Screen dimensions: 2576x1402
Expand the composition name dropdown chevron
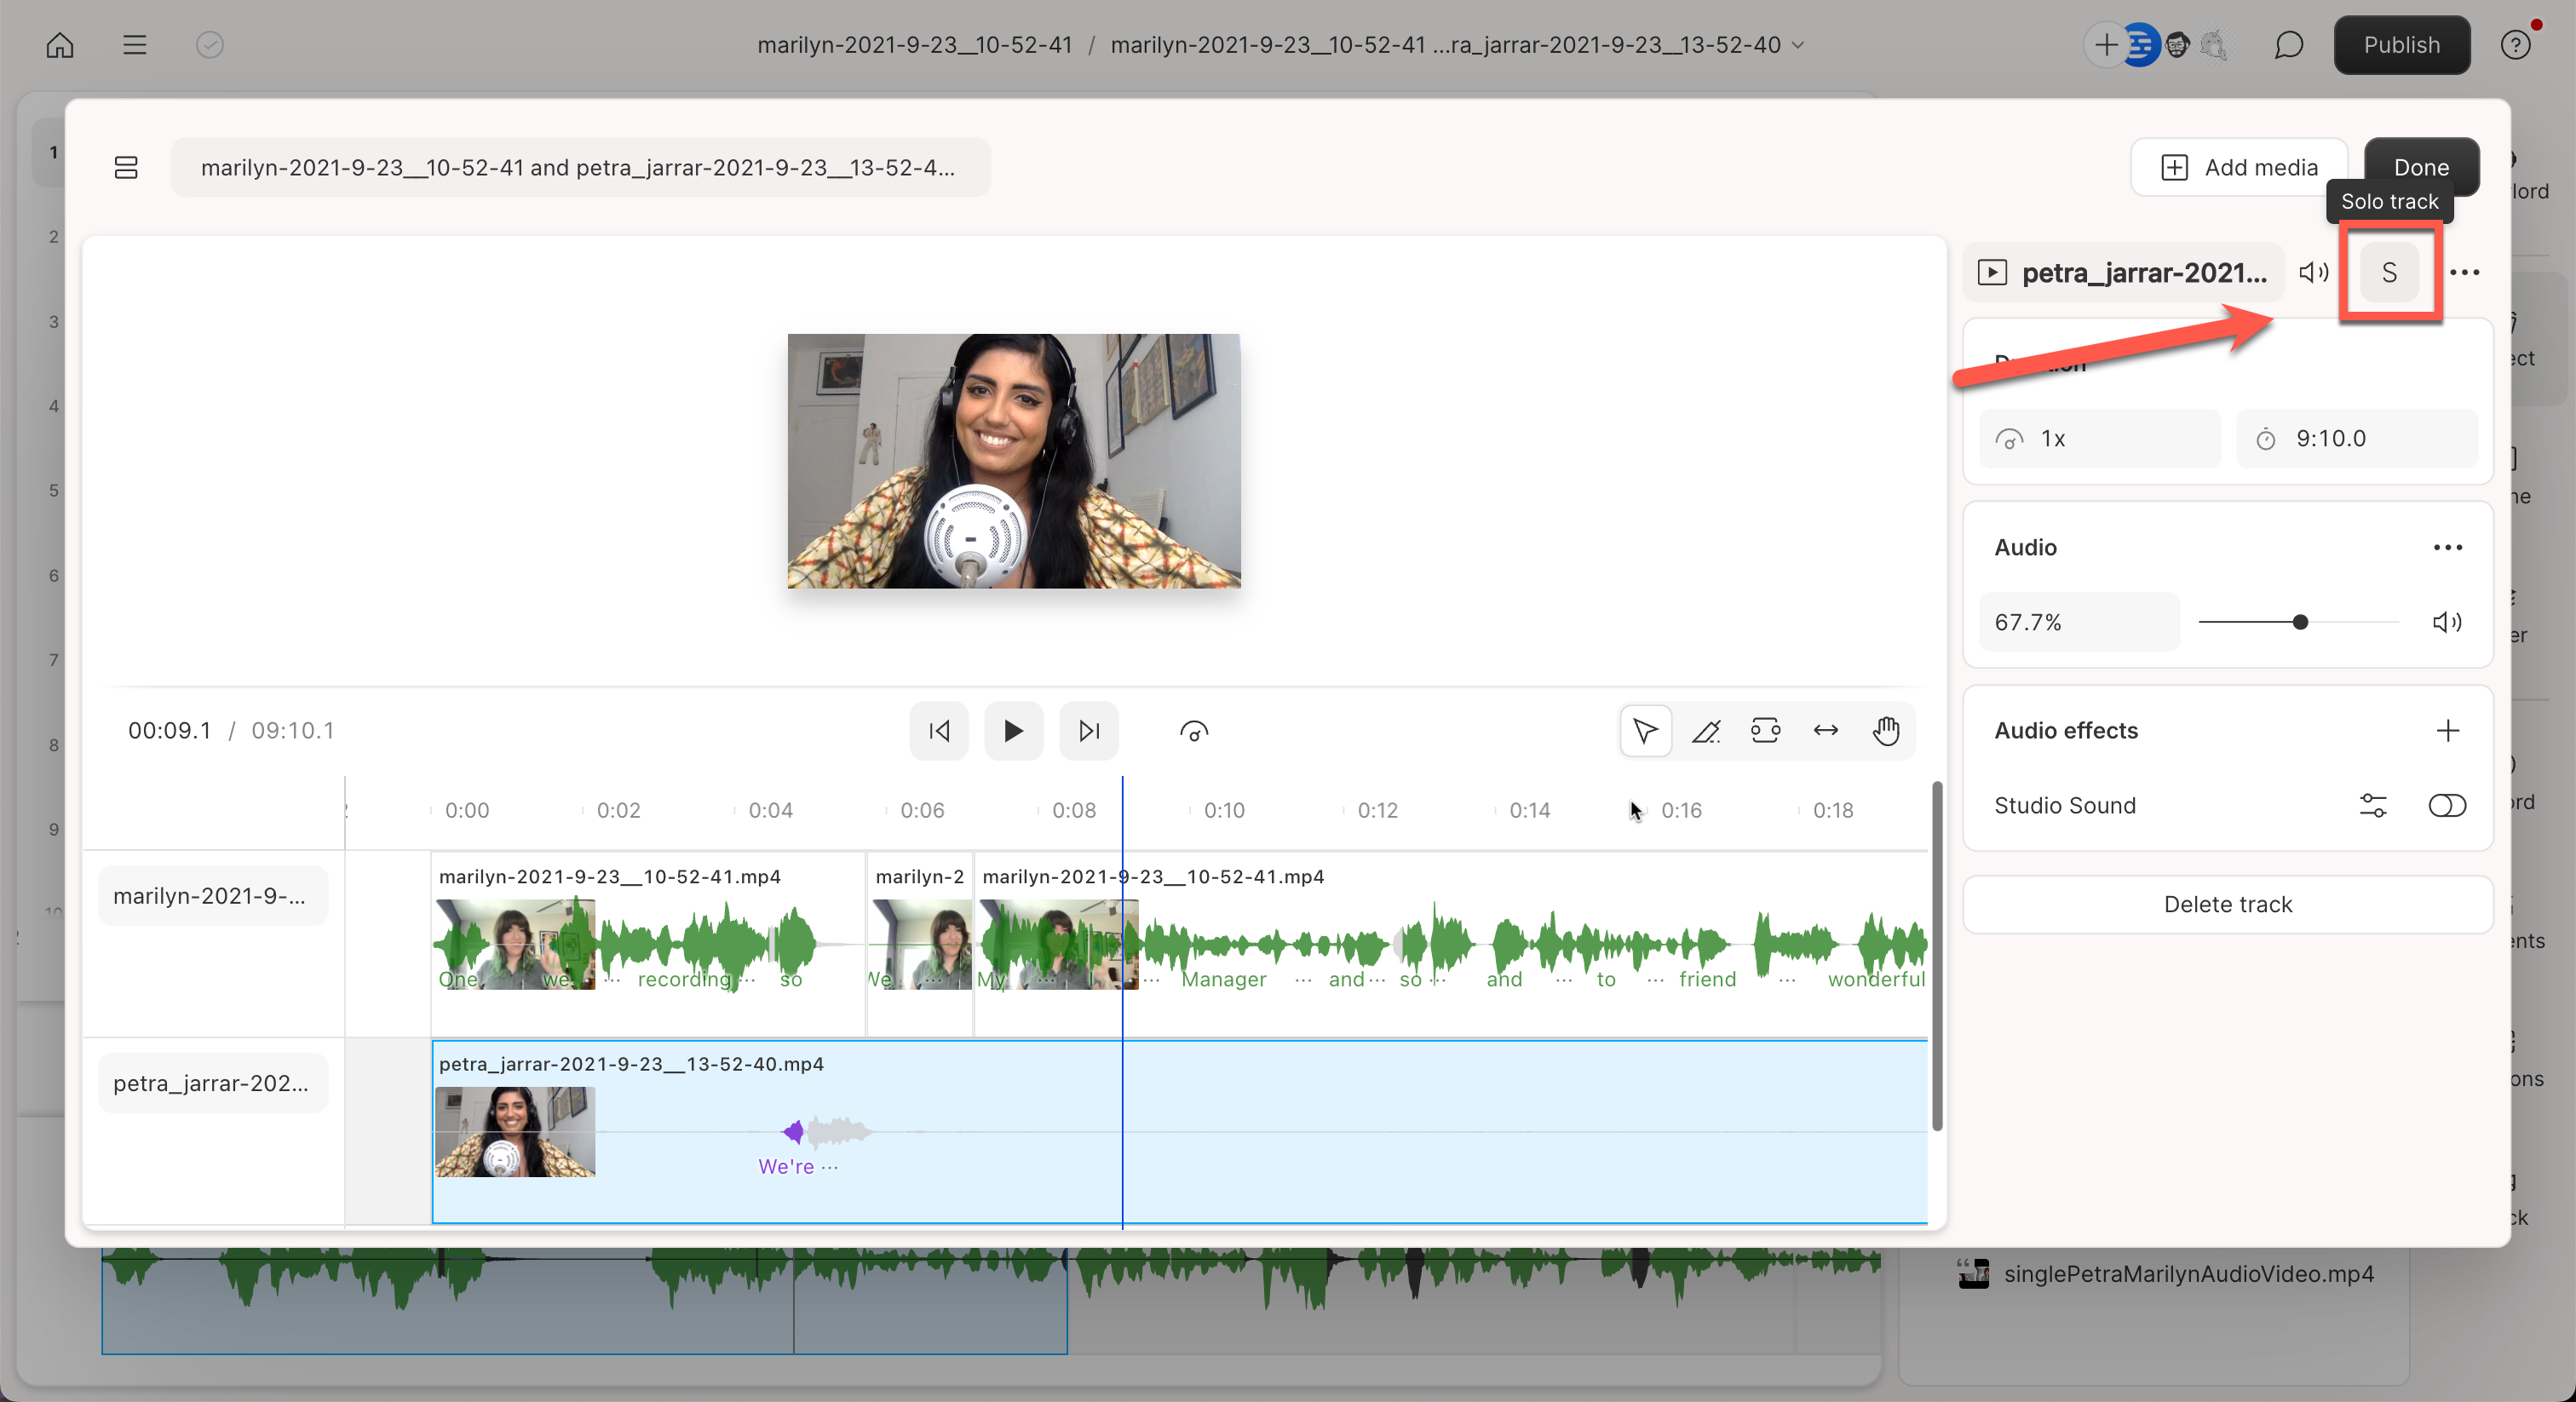click(1799, 45)
